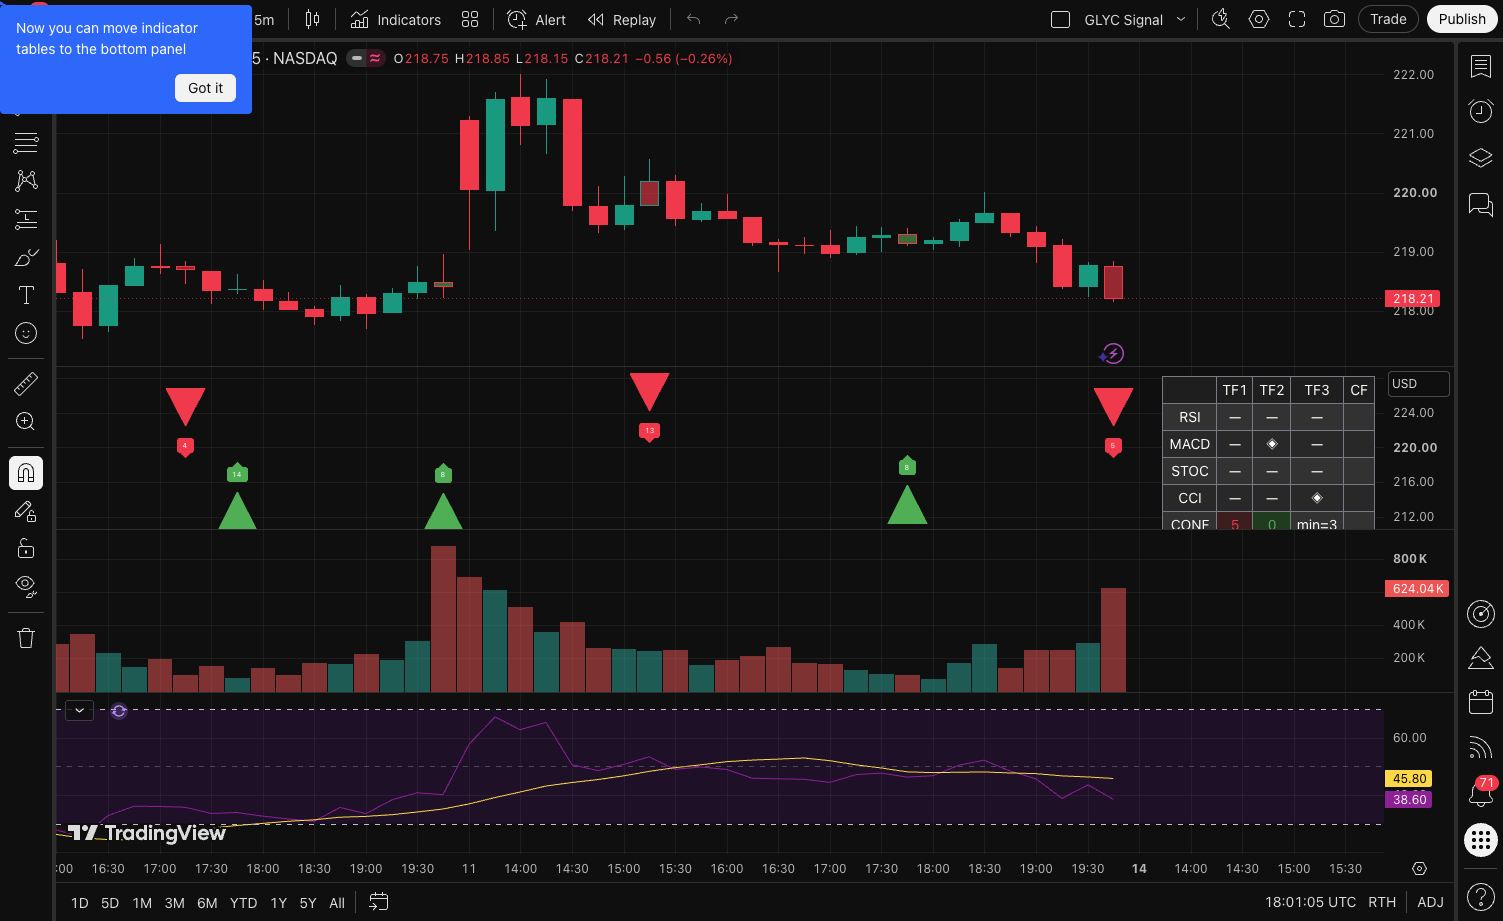Click the 218.21 price label on axis
1503x921 pixels.
pyautogui.click(x=1413, y=298)
